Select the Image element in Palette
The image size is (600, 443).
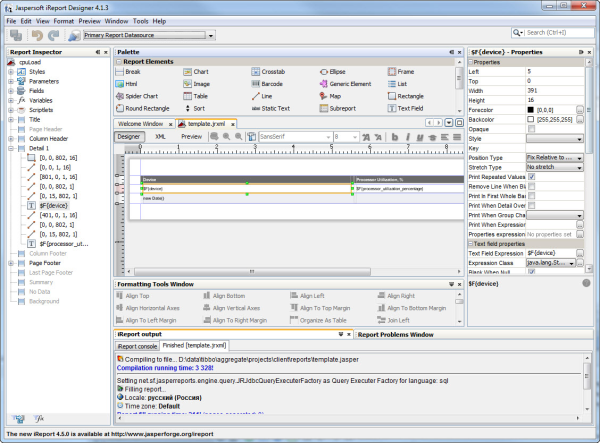[196, 84]
